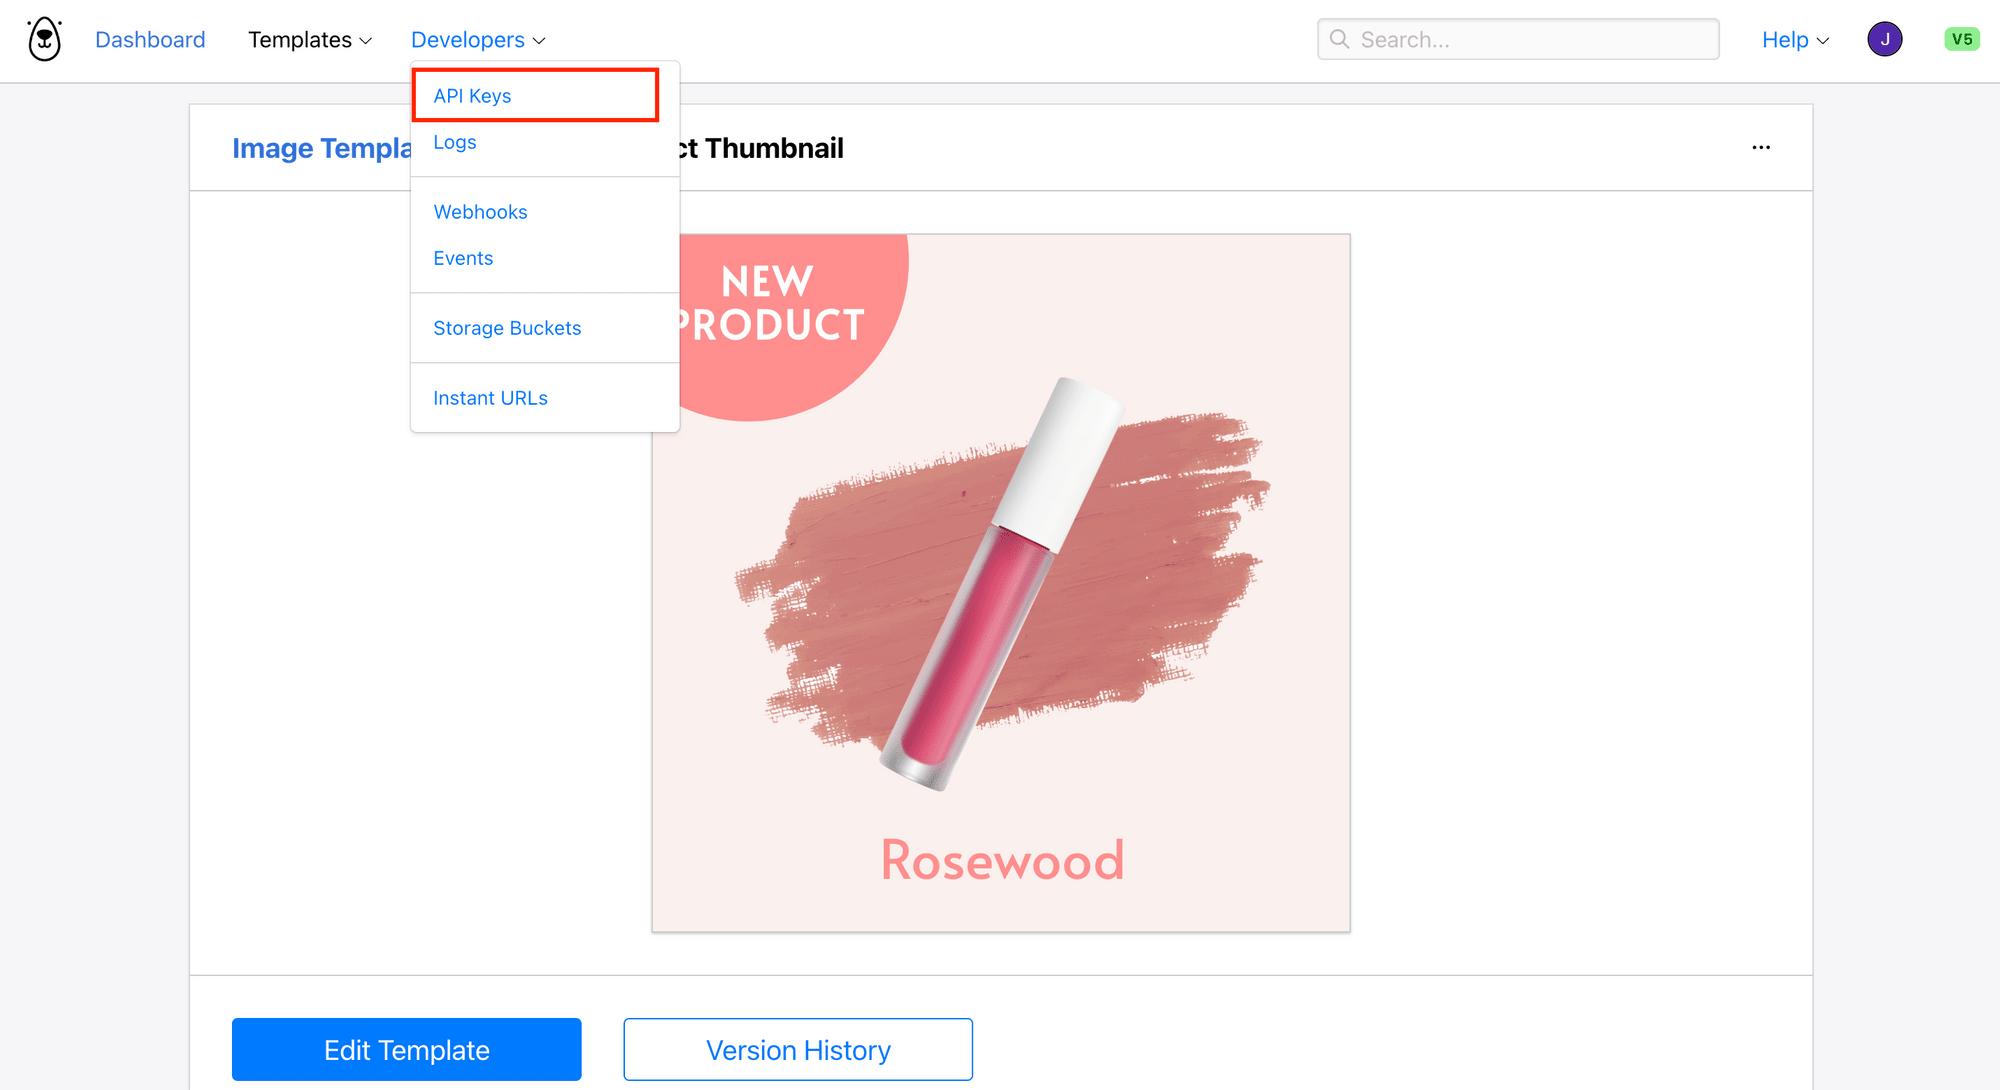Click the Bannerbear bear logo

pos(44,40)
